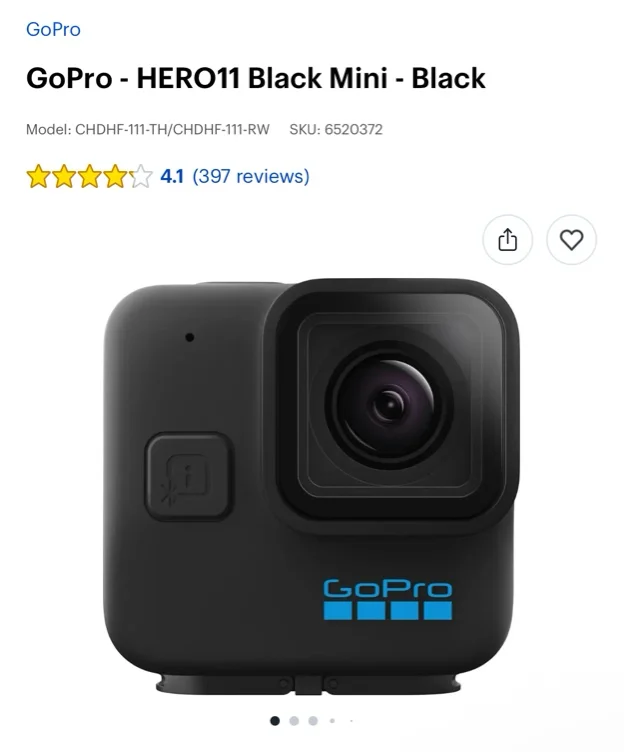Click the camera lens in product photo

[x=389, y=405]
